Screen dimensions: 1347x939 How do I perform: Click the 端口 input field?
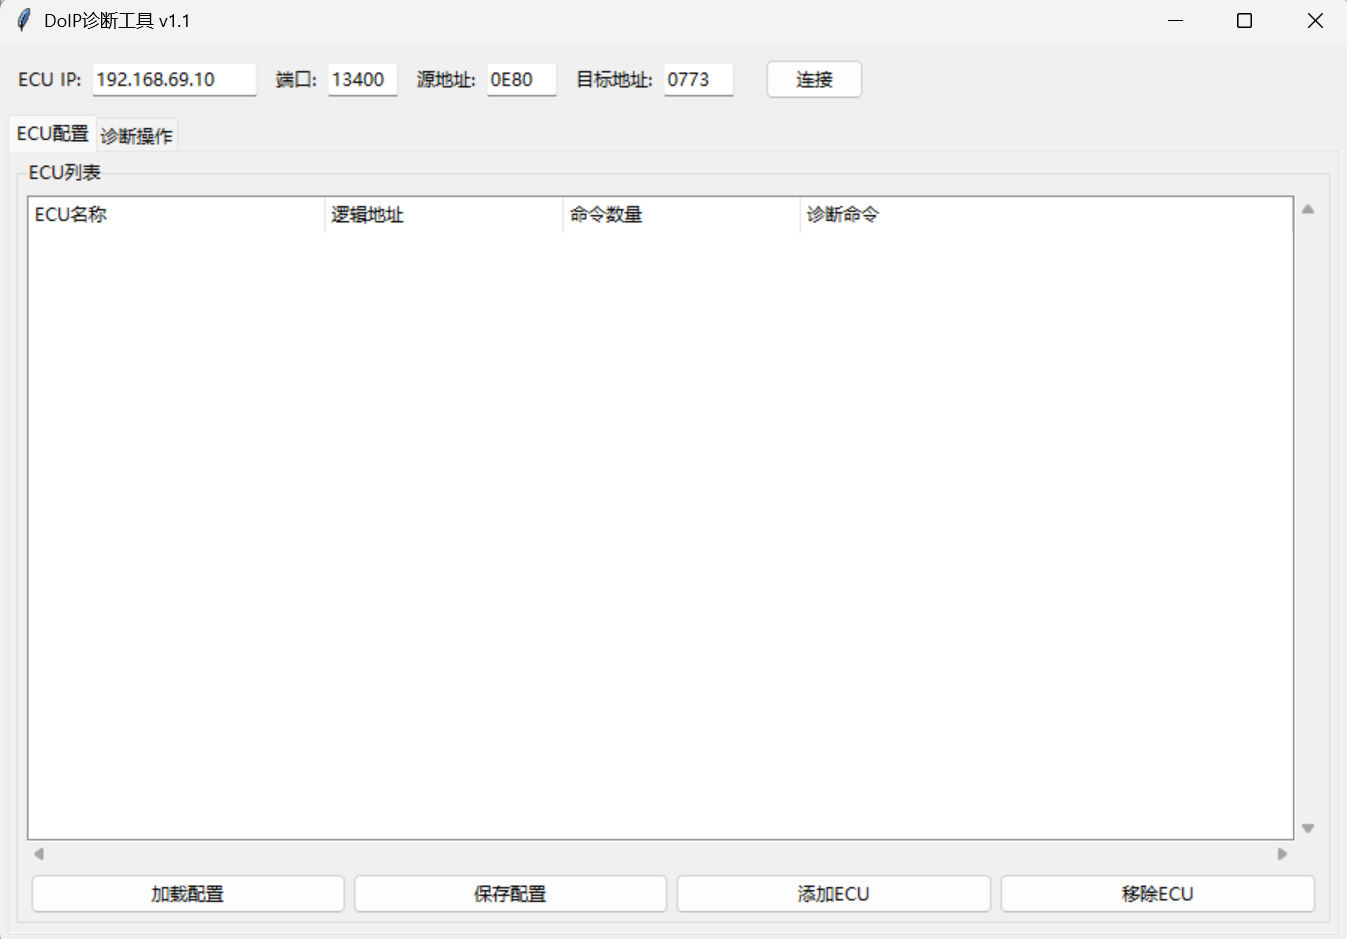click(361, 80)
